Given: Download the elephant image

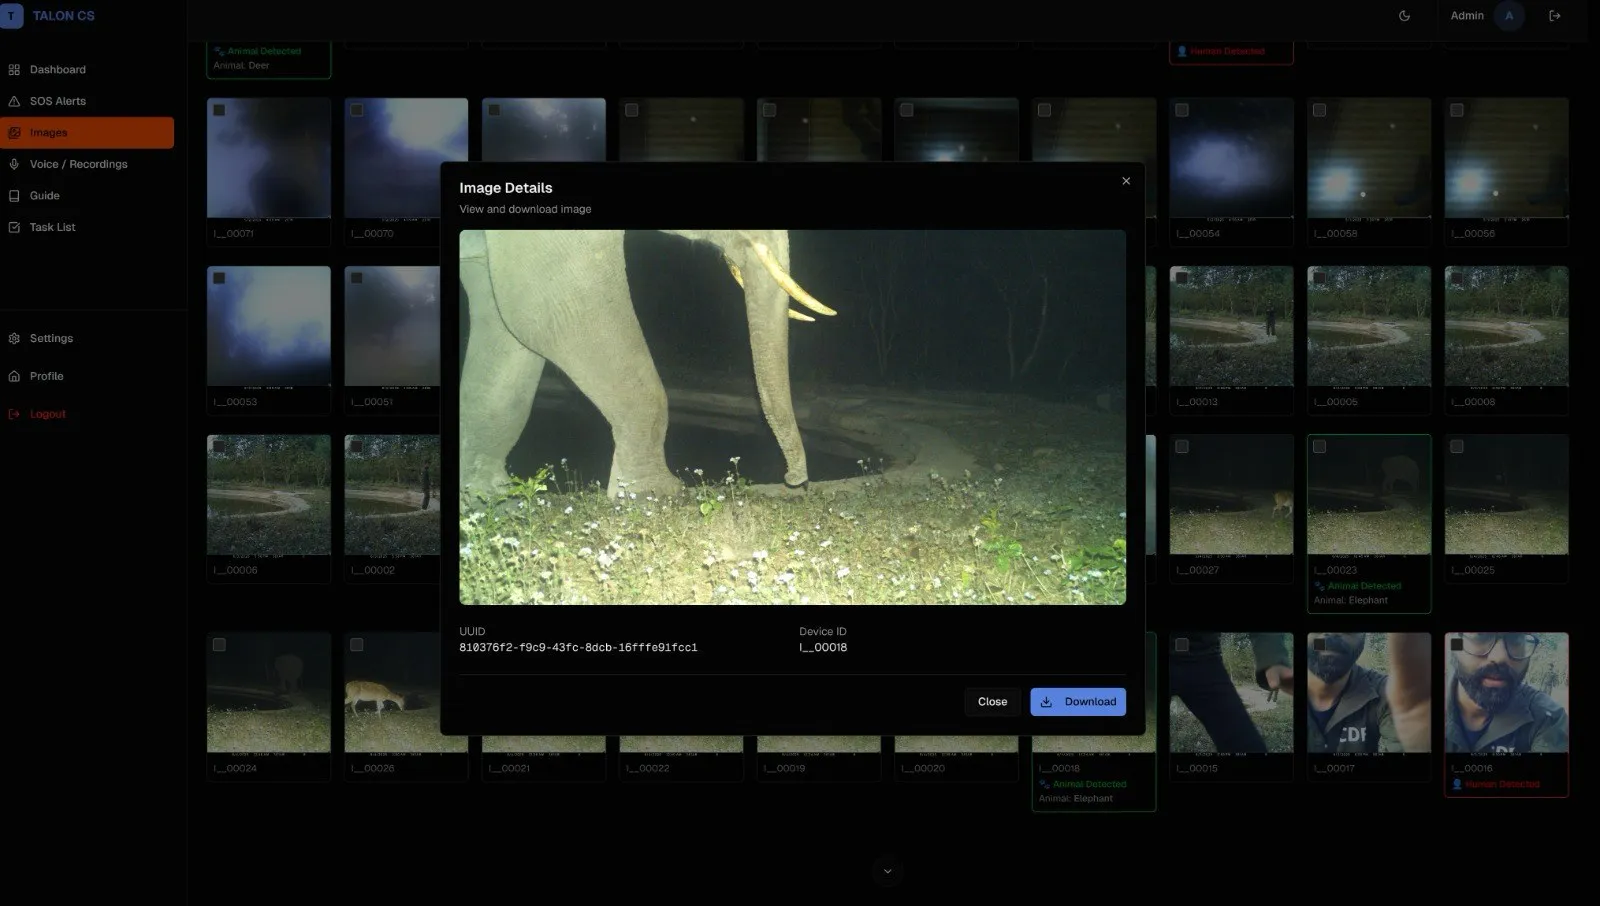Looking at the screenshot, I should point(1078,702).
